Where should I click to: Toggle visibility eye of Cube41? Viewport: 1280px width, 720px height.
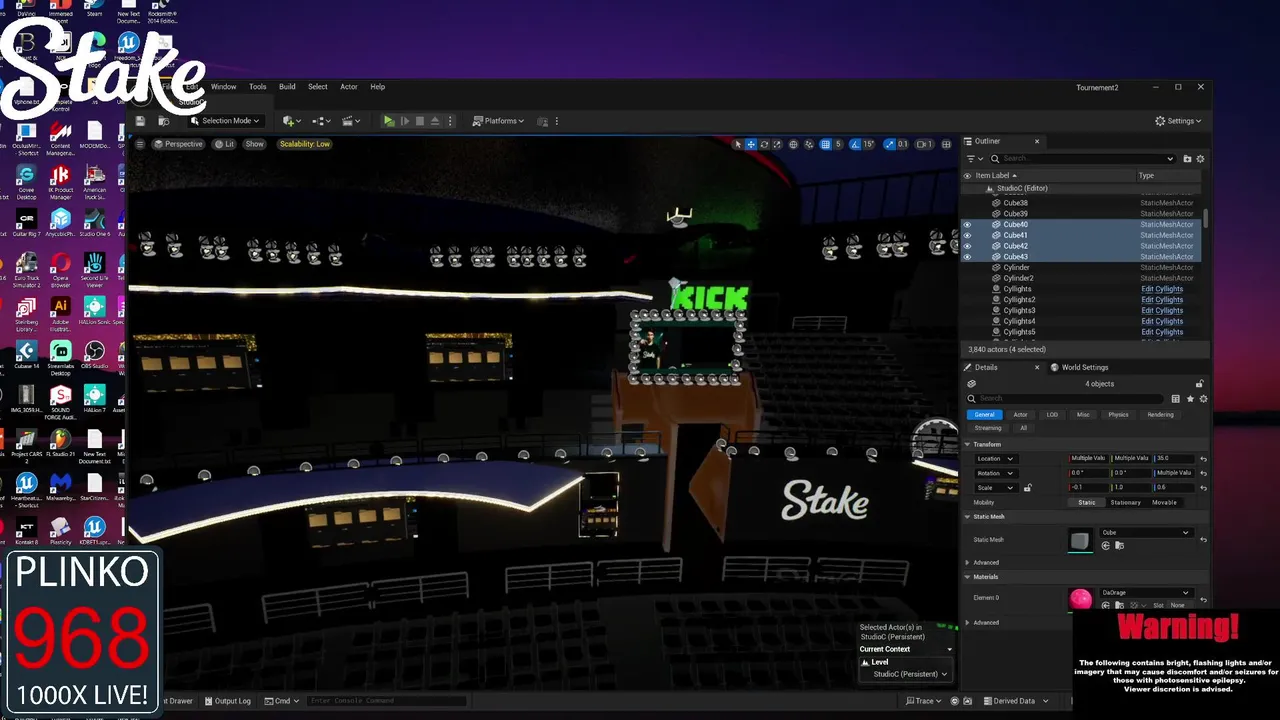967,235
